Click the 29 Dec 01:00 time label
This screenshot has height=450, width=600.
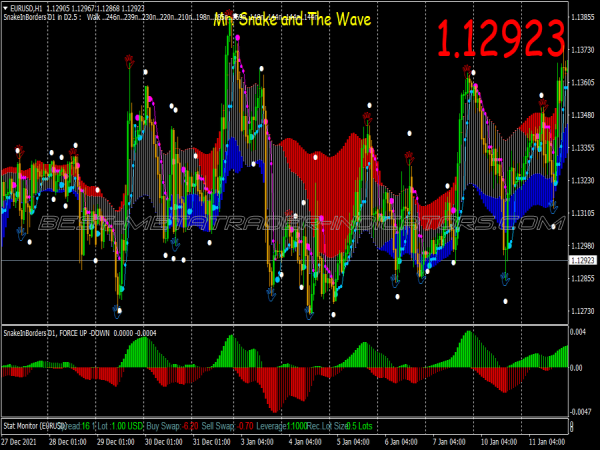coord(116,442)
